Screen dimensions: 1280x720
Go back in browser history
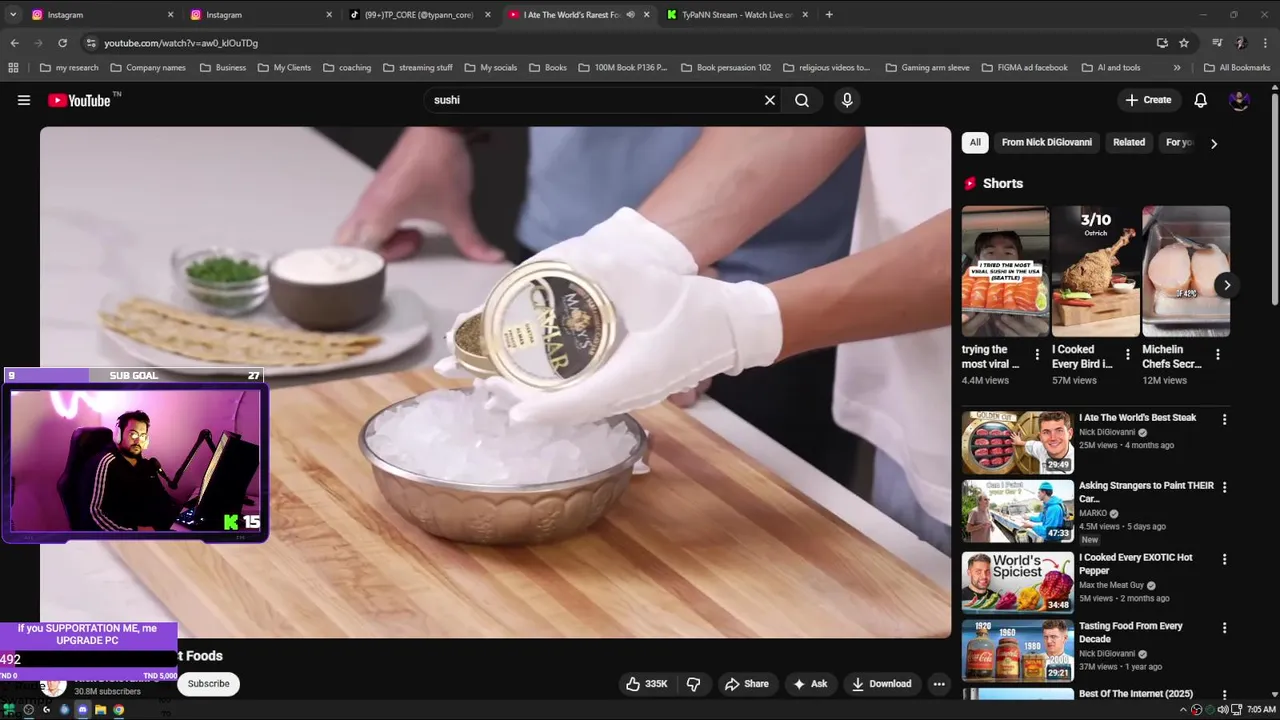coord(14,43)
